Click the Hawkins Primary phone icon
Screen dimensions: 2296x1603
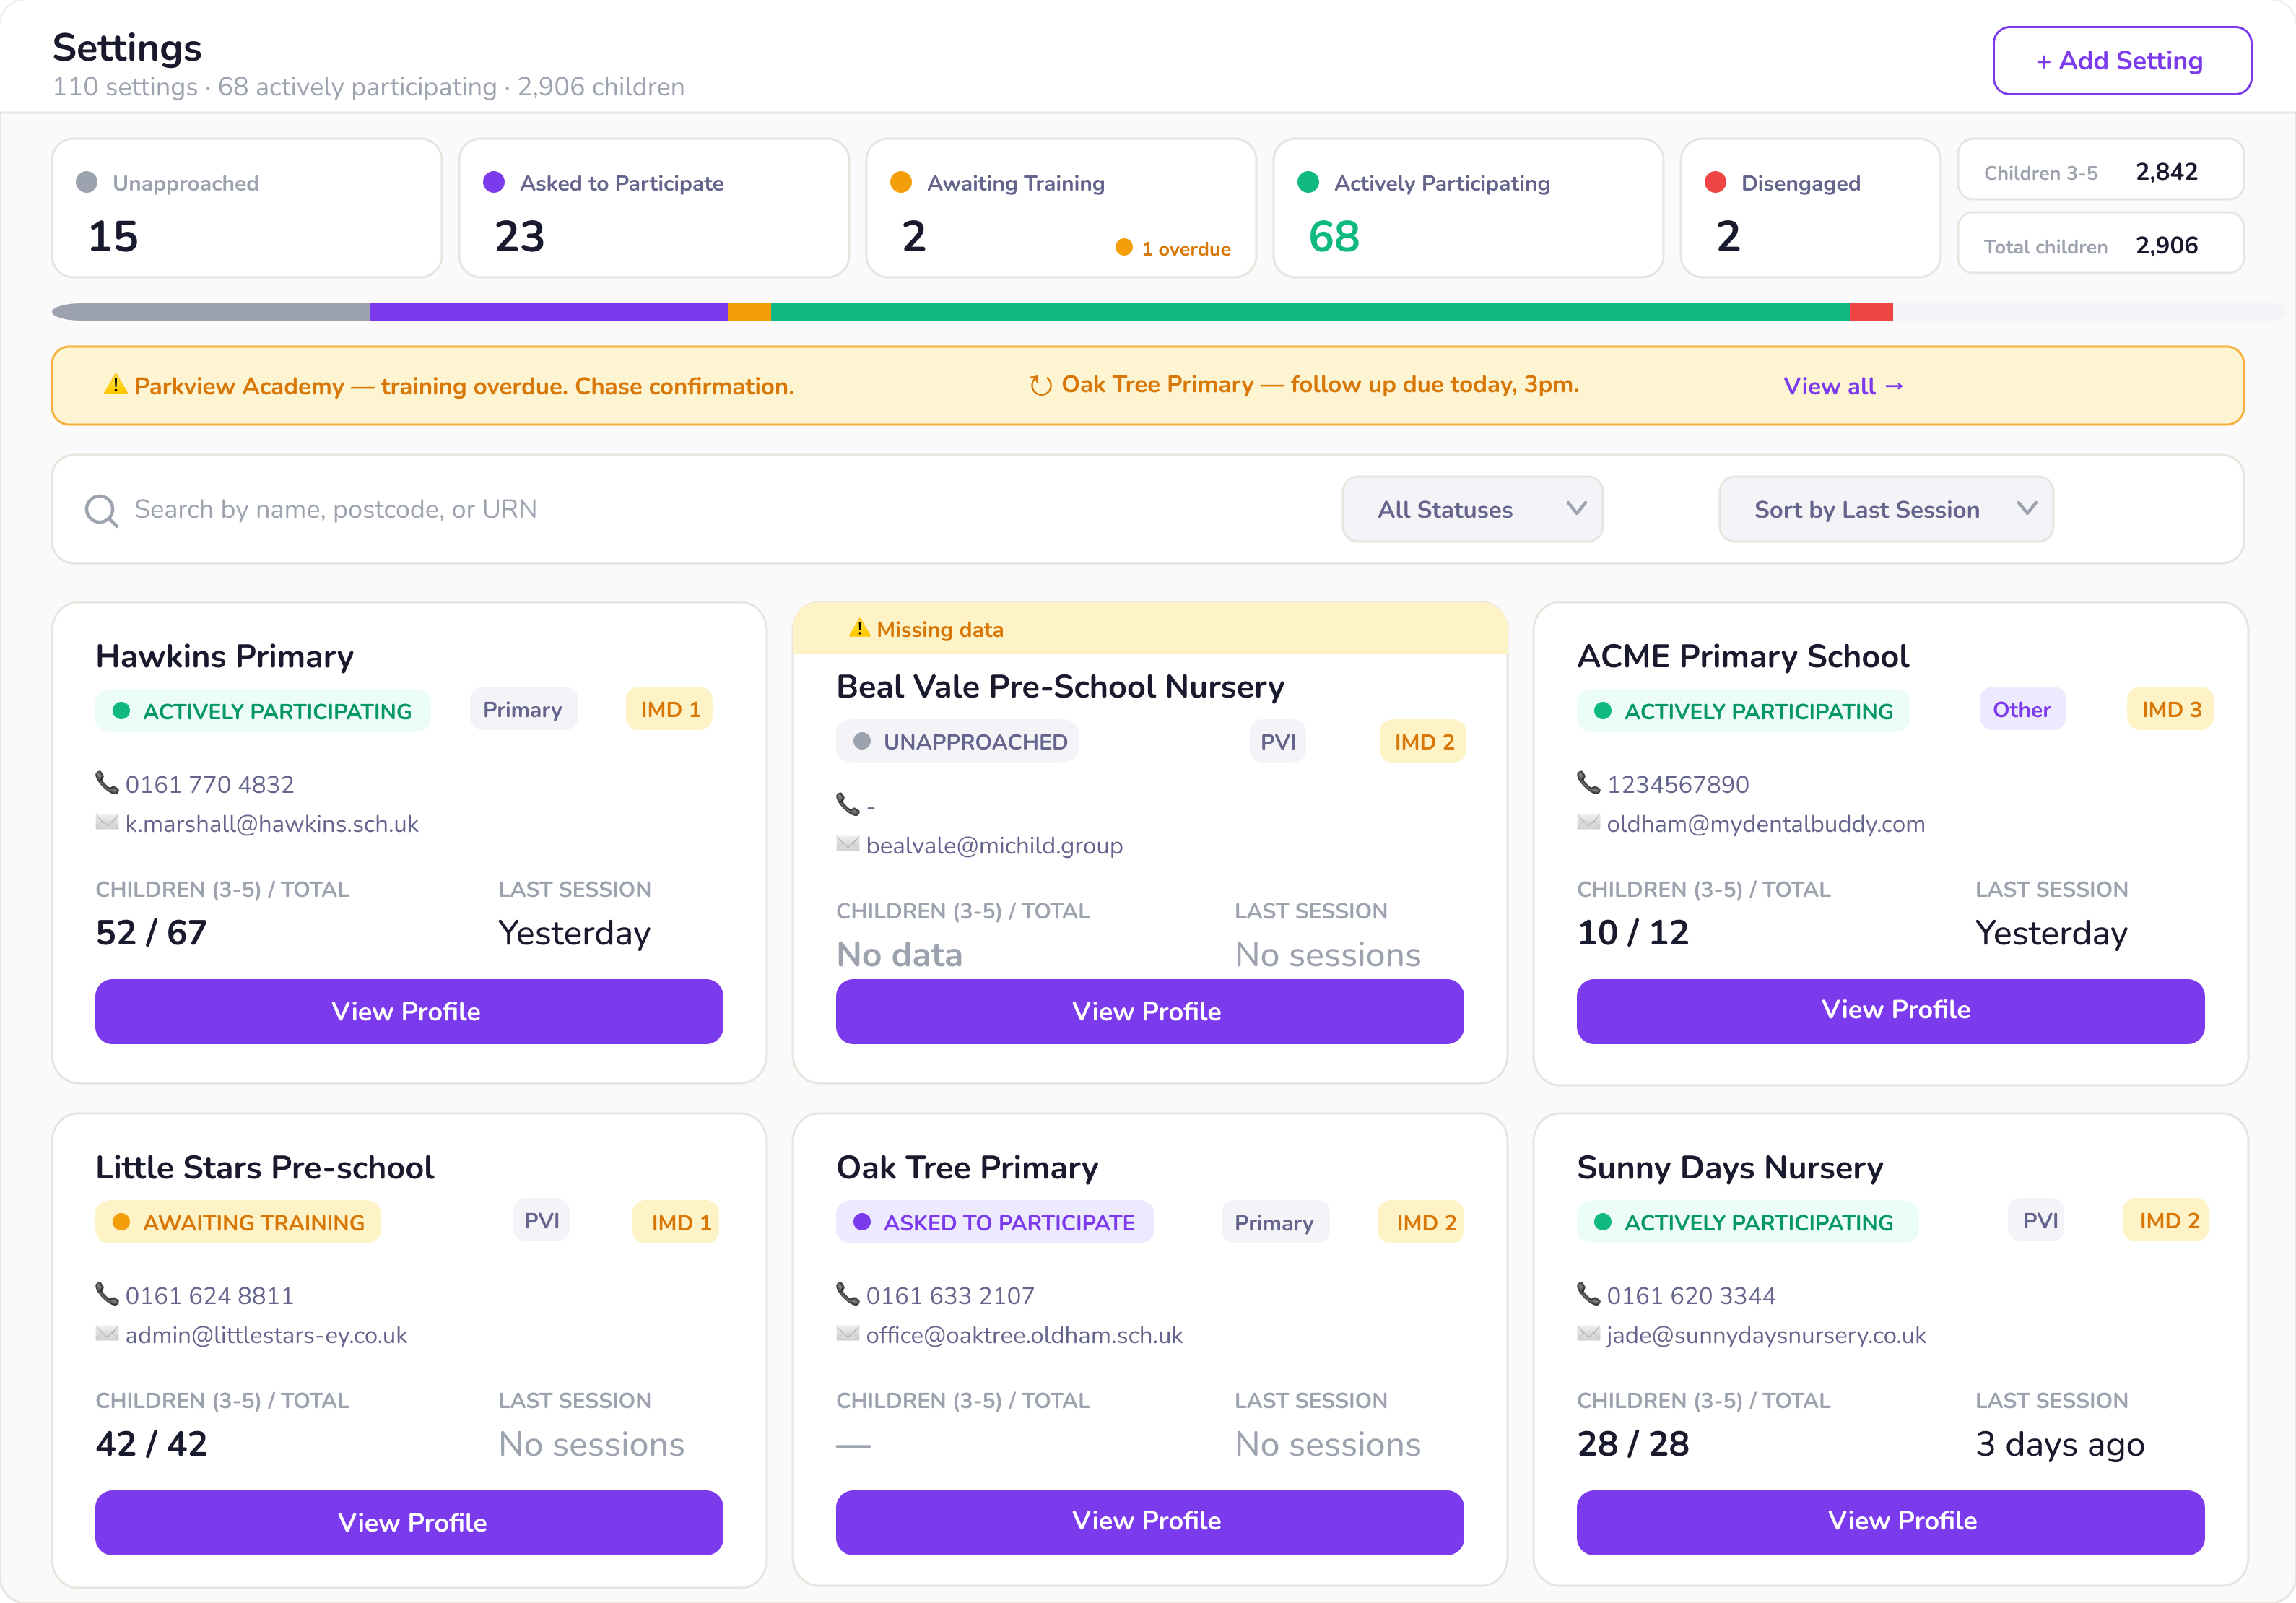tap(107, 783)
